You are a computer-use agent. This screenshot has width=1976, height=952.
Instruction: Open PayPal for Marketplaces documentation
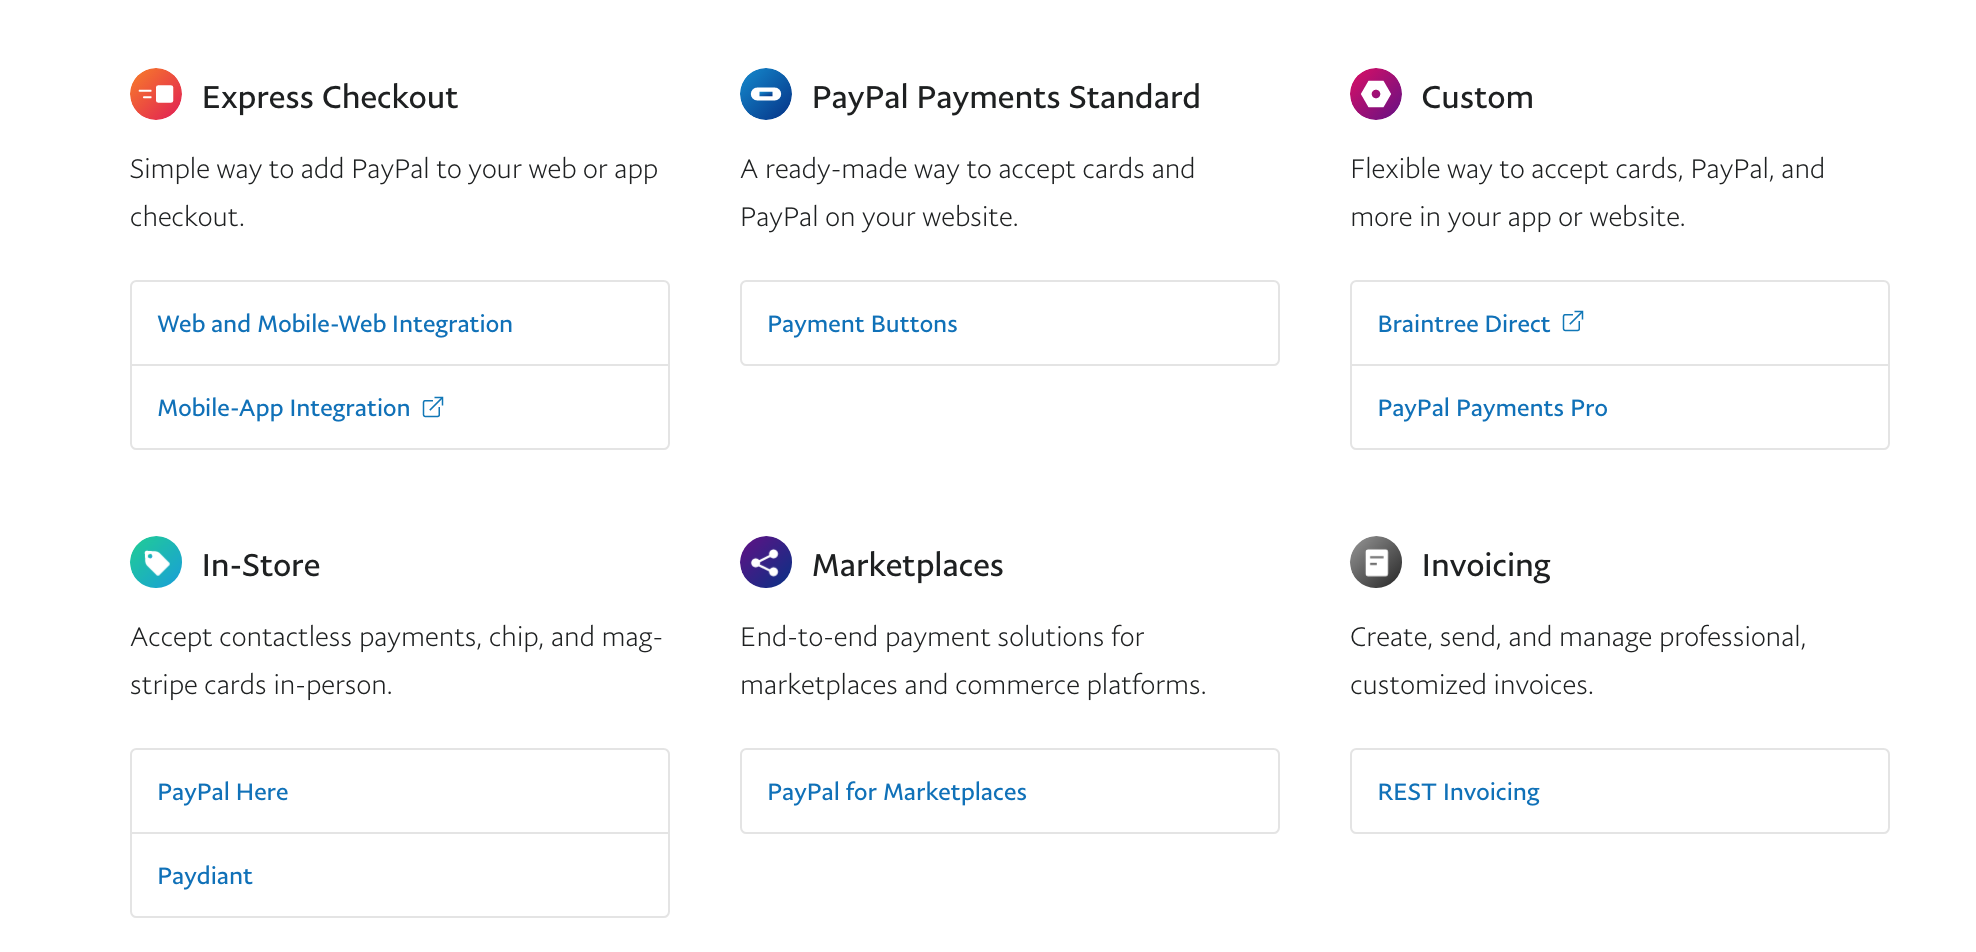click(x=897, y=791)
